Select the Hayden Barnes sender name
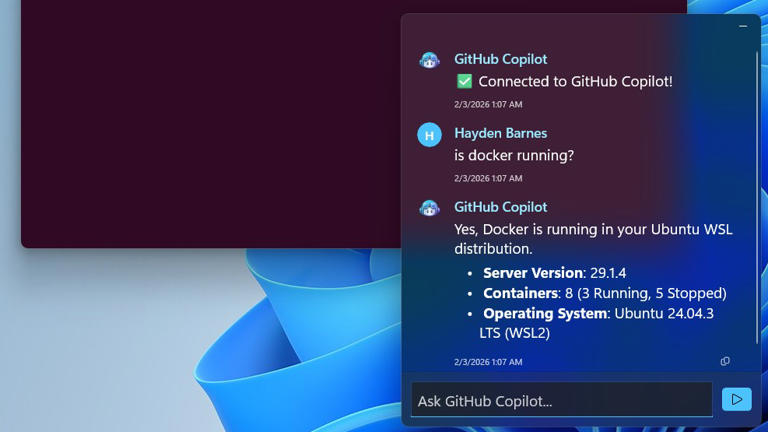 pos(500,133)
